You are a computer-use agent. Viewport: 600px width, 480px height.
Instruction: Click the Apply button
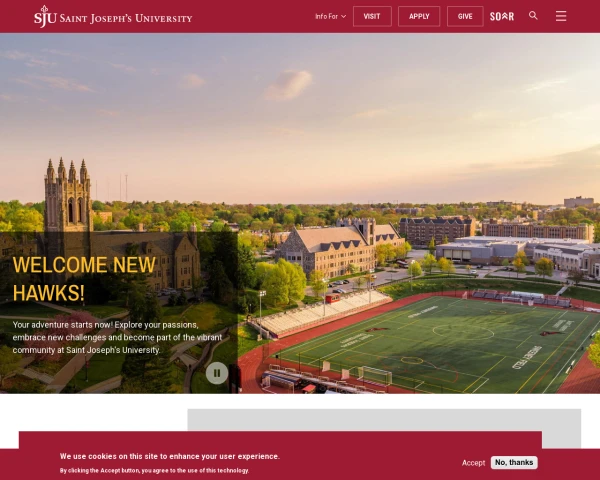(419, 16)
